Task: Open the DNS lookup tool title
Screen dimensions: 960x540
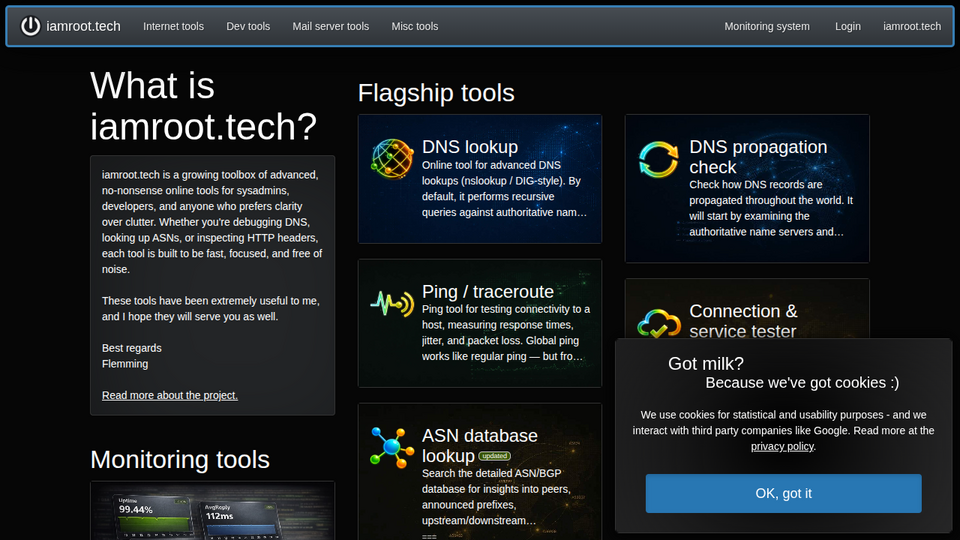Action: point(470,147)
